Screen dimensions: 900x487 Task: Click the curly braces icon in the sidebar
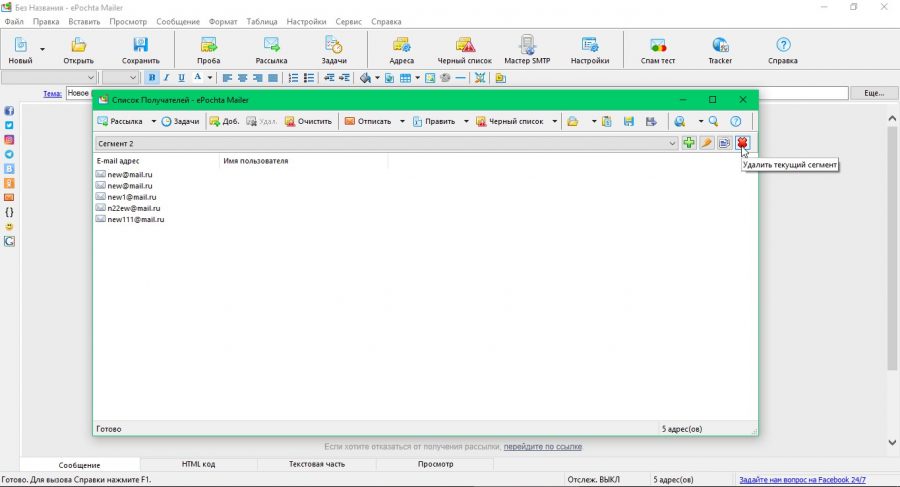tap(9, 212)
